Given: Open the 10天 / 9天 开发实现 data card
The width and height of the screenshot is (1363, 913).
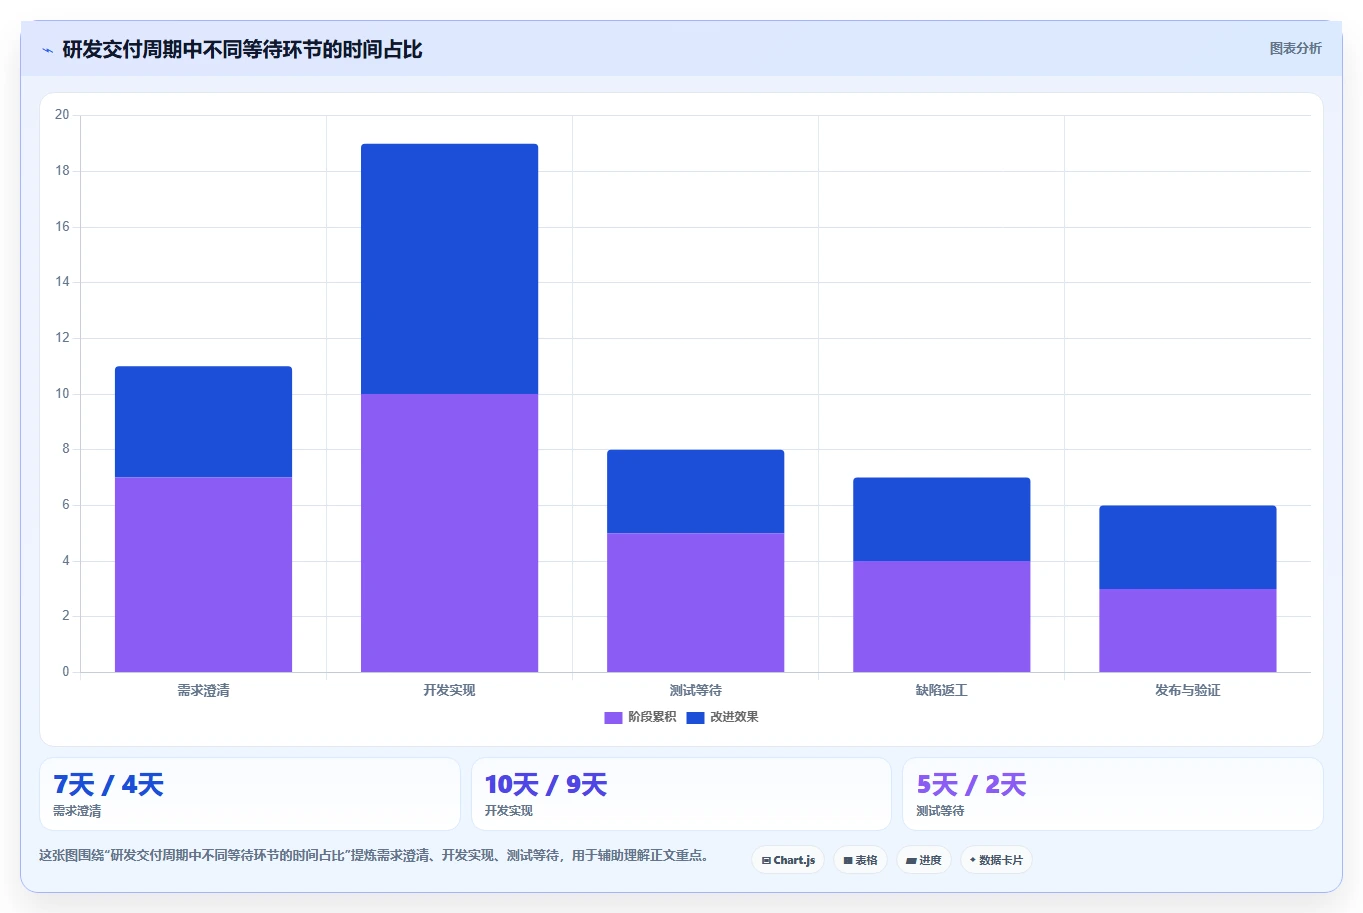Looking at the screenshot, I should click(681, 794).
